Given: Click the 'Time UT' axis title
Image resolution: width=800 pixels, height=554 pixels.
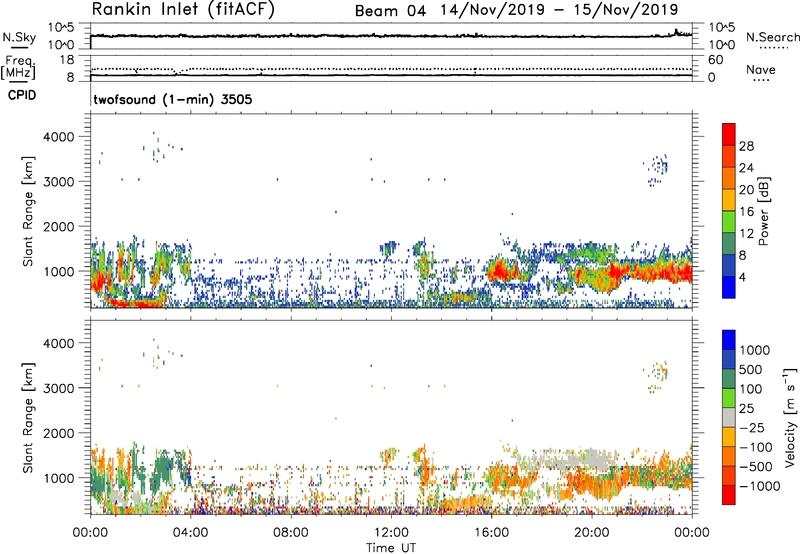Looking at the screenshot, I should coord(391,548).
